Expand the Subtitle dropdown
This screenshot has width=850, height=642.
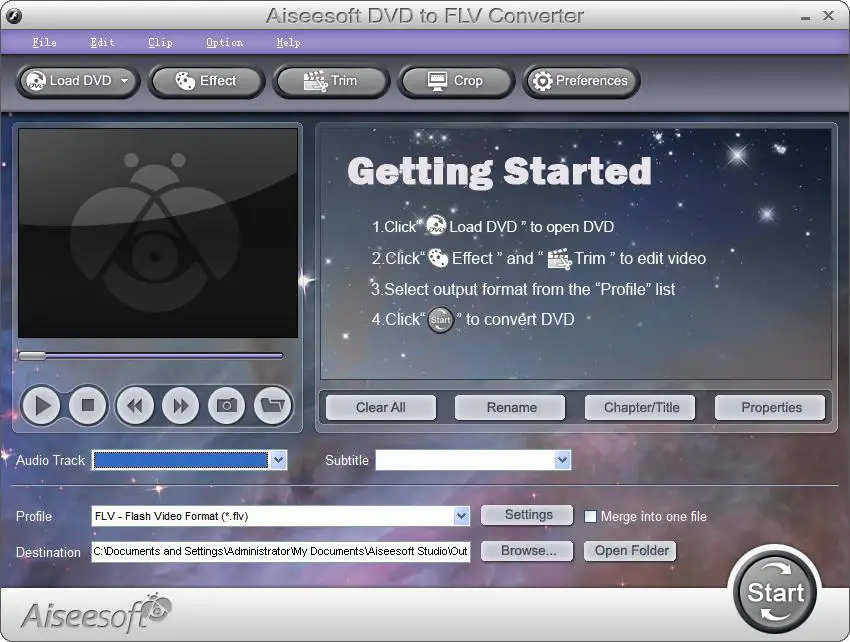(x=562, y=460)
